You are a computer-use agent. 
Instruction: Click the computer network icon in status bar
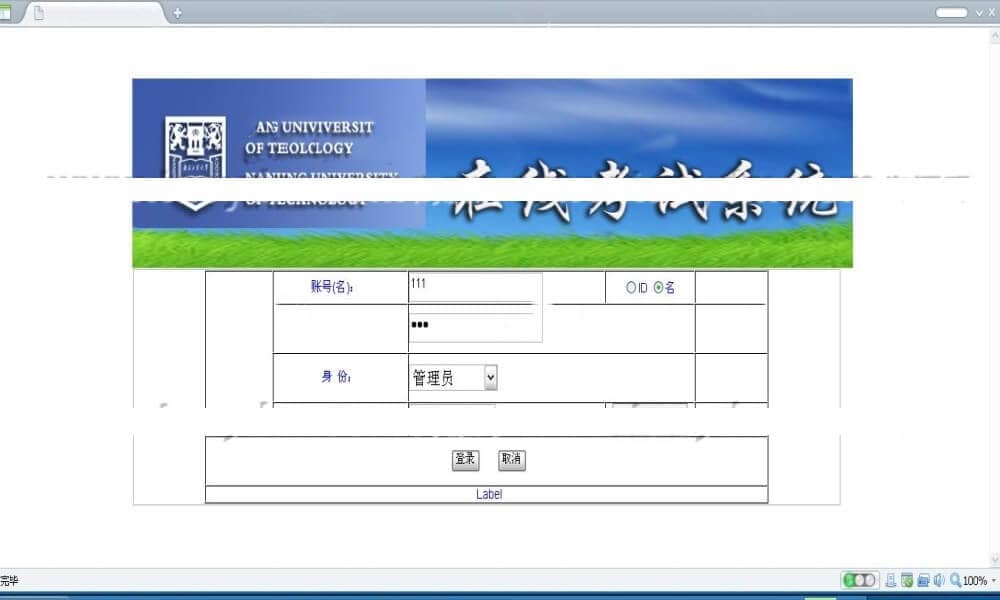click(x=891, y=580)
